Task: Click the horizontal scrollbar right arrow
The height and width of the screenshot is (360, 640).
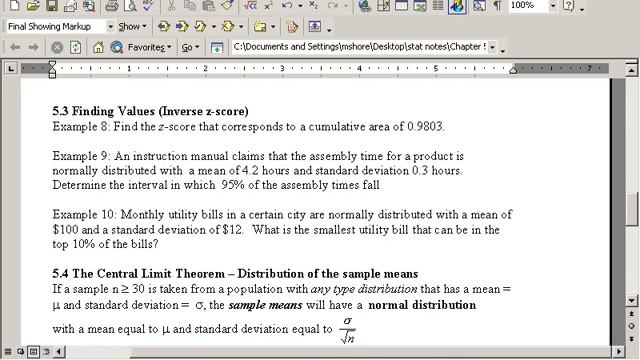Action: pyautogui.click(x=619, y=351)
